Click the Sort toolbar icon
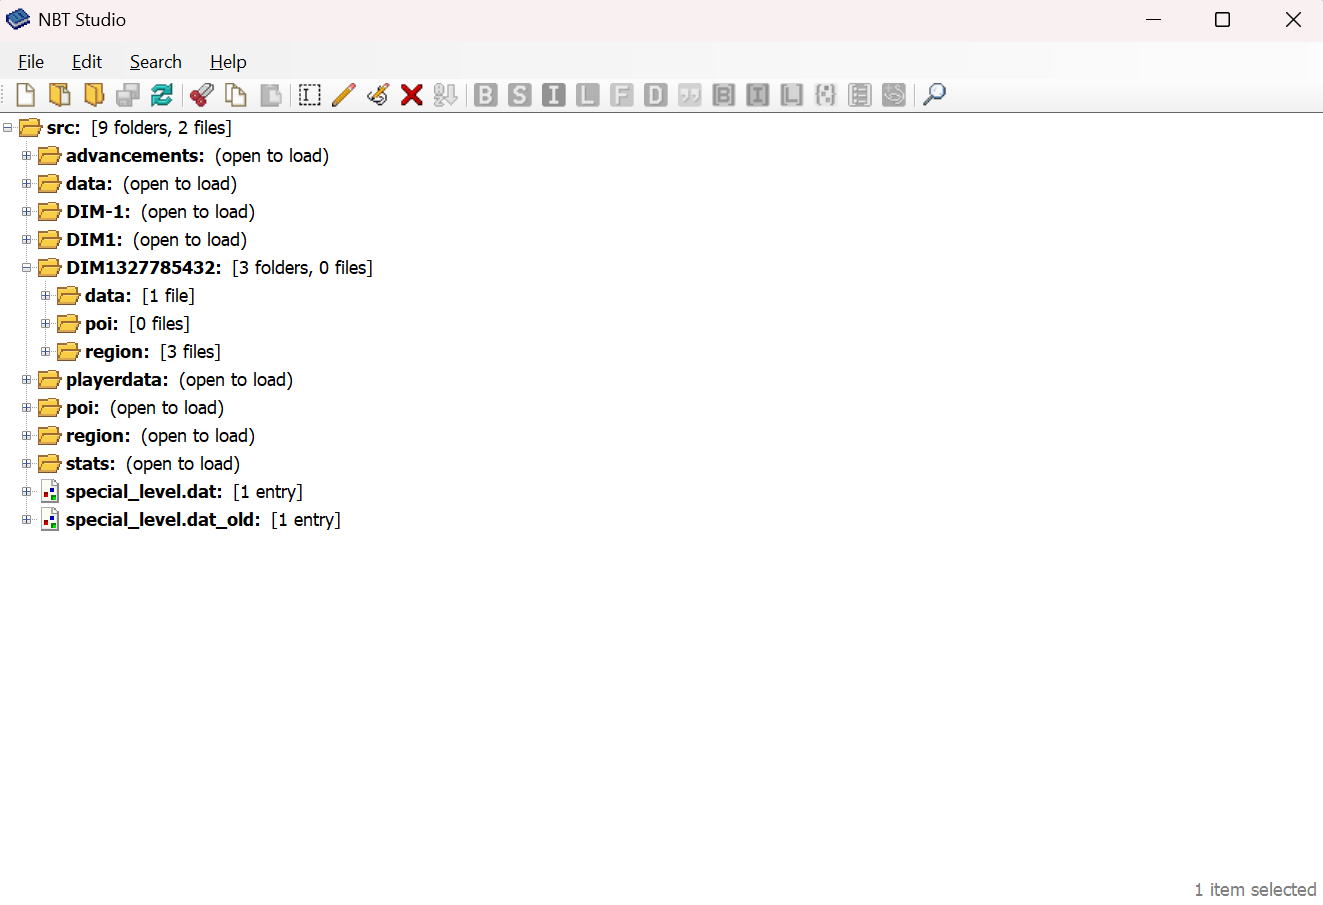This screenshot has height=905, width=1323. coord(446,95)
